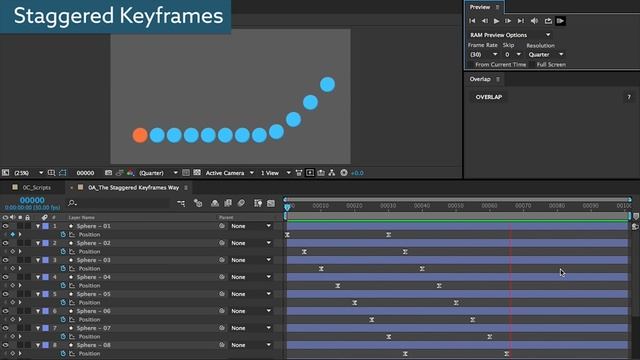Take snapshot camera icon in viewer
This screenshot has width=640, height=360.
(x=108, y=173)
